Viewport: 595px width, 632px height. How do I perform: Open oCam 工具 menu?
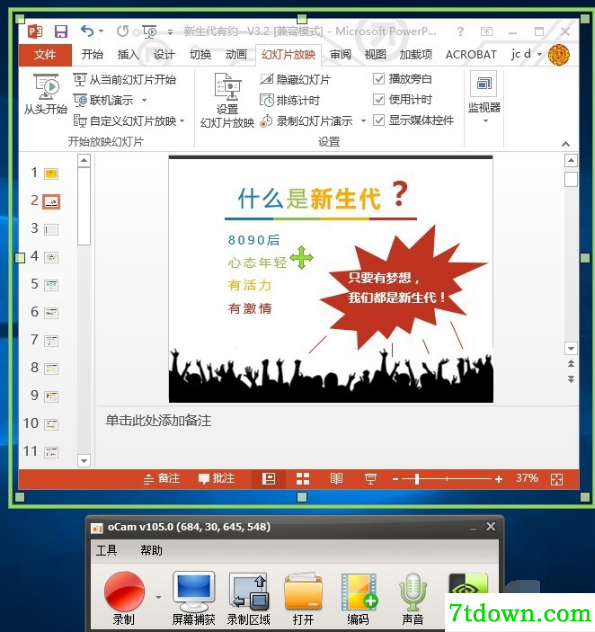pos(106,550)
